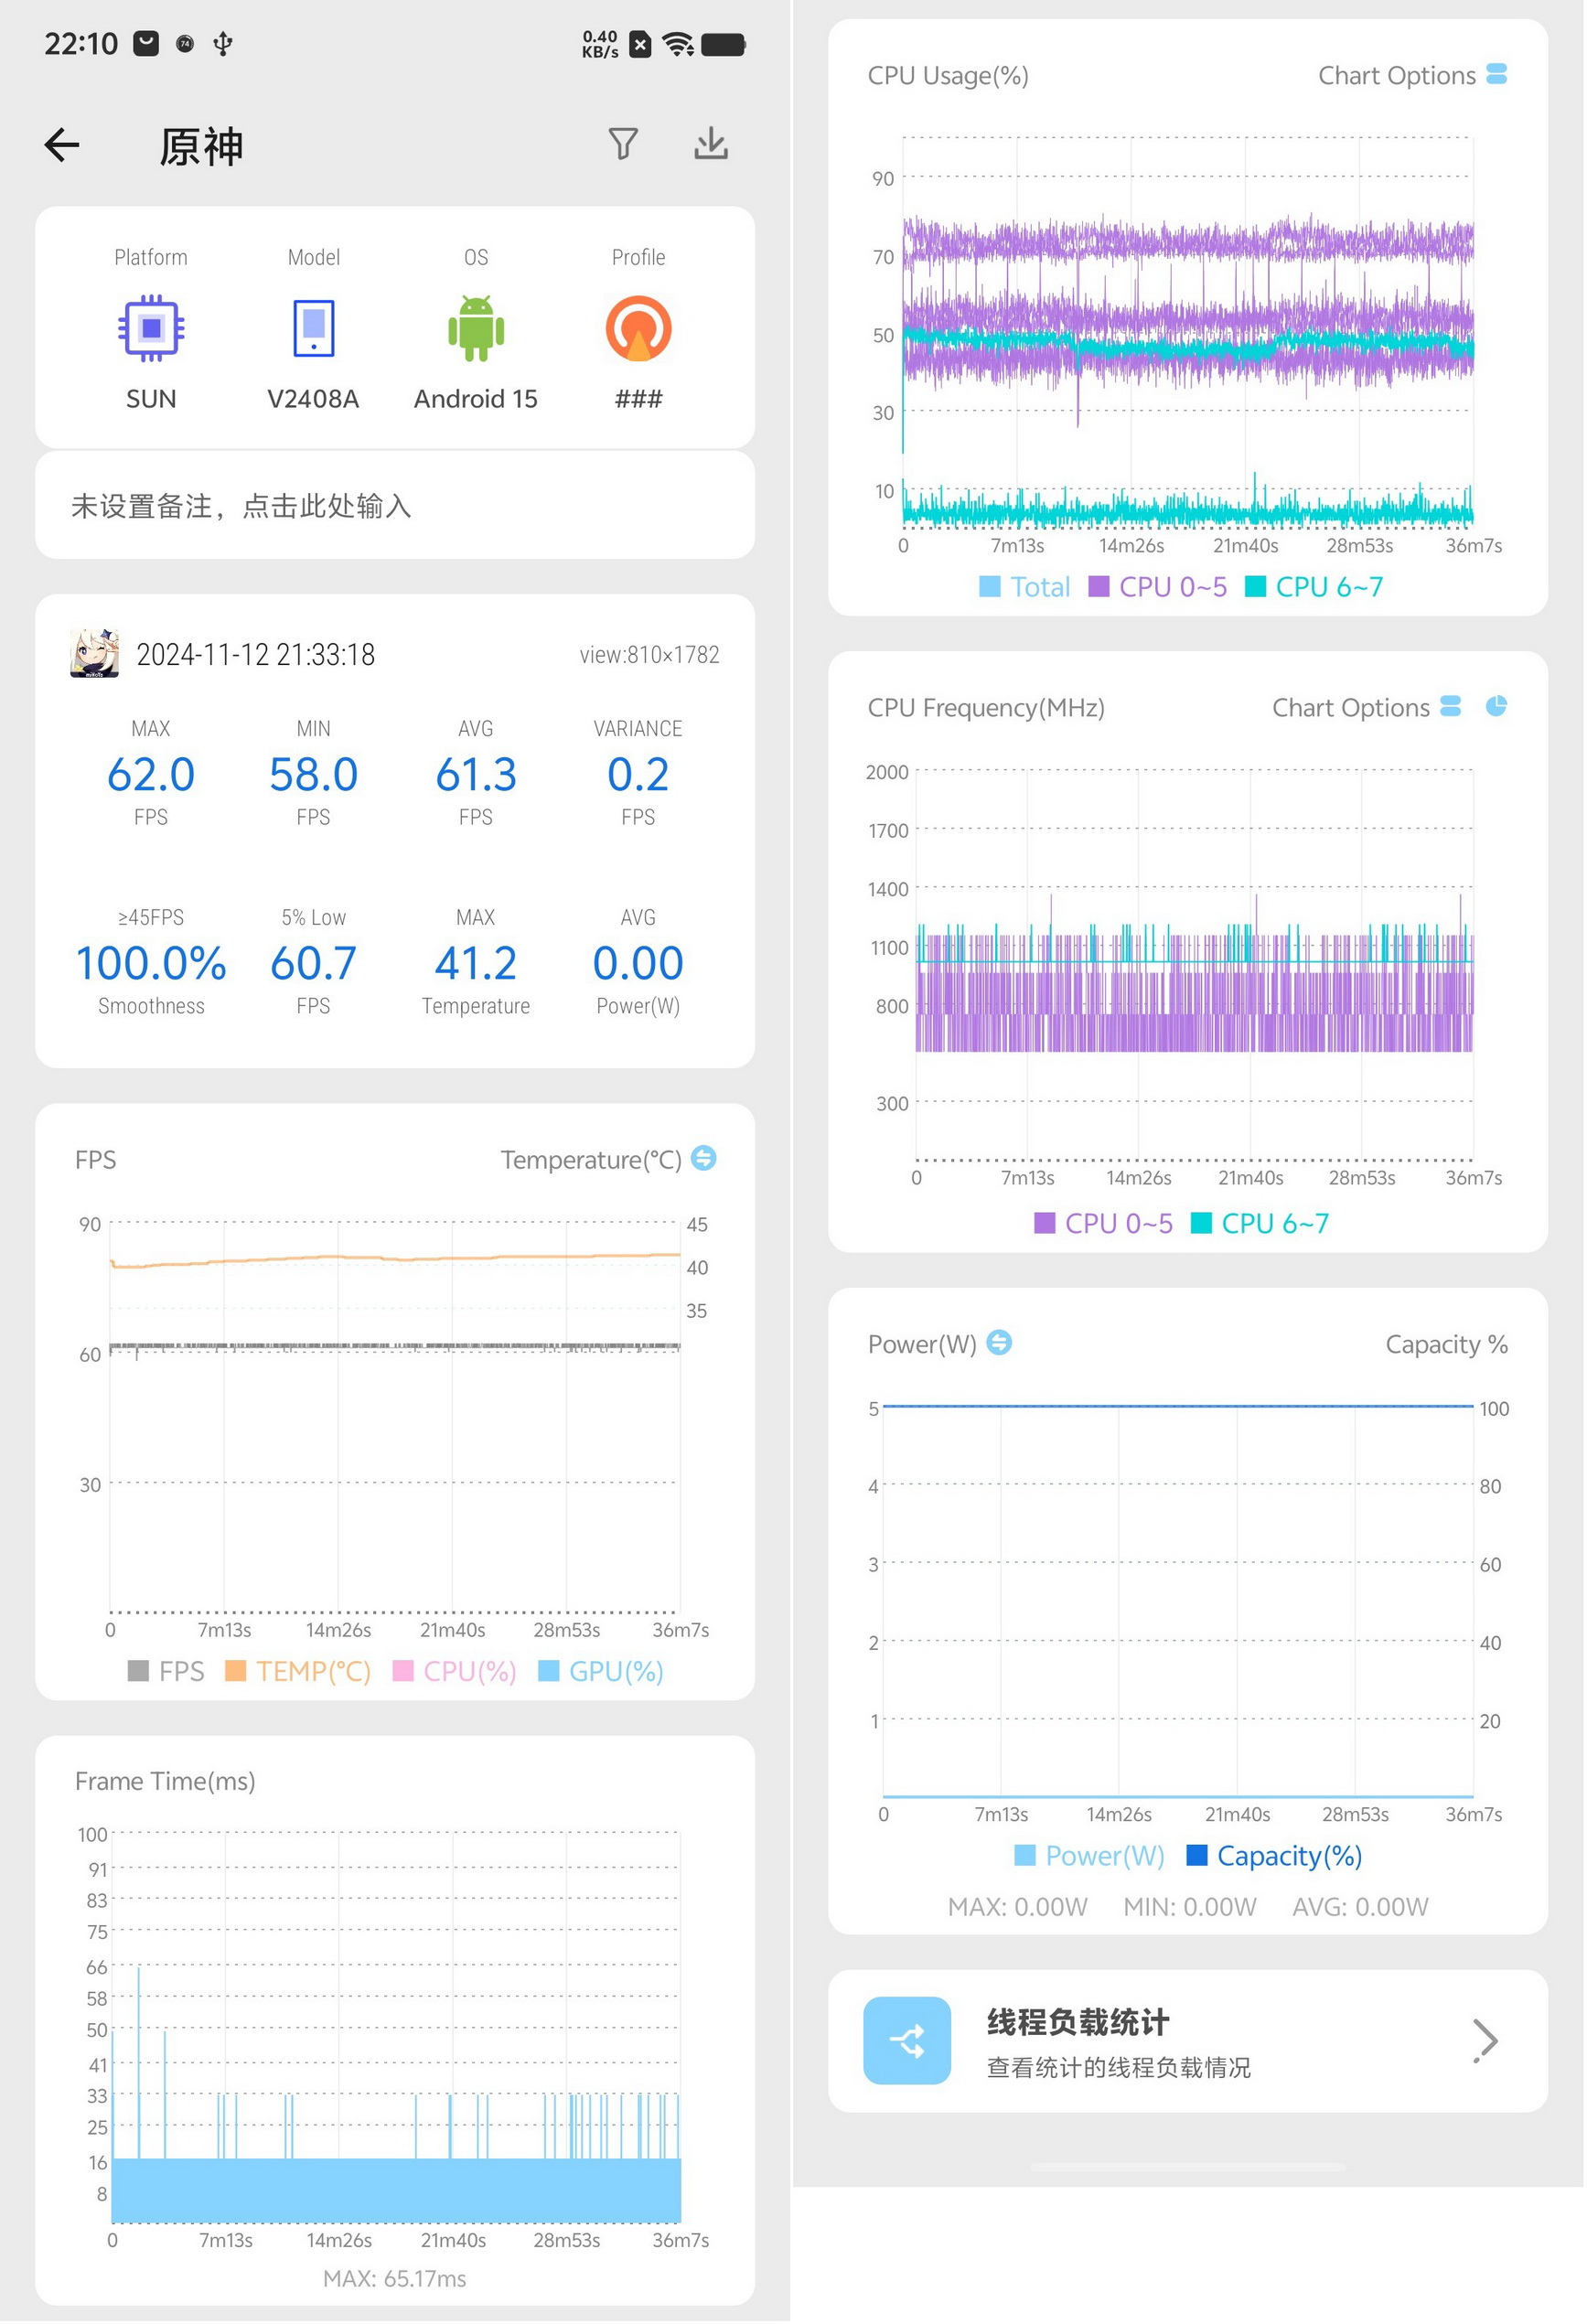The image size is (1587, 2324).
Task: Toggle CPU 0~5 legend in CPU Frequency
Action: [1104, 1224]
